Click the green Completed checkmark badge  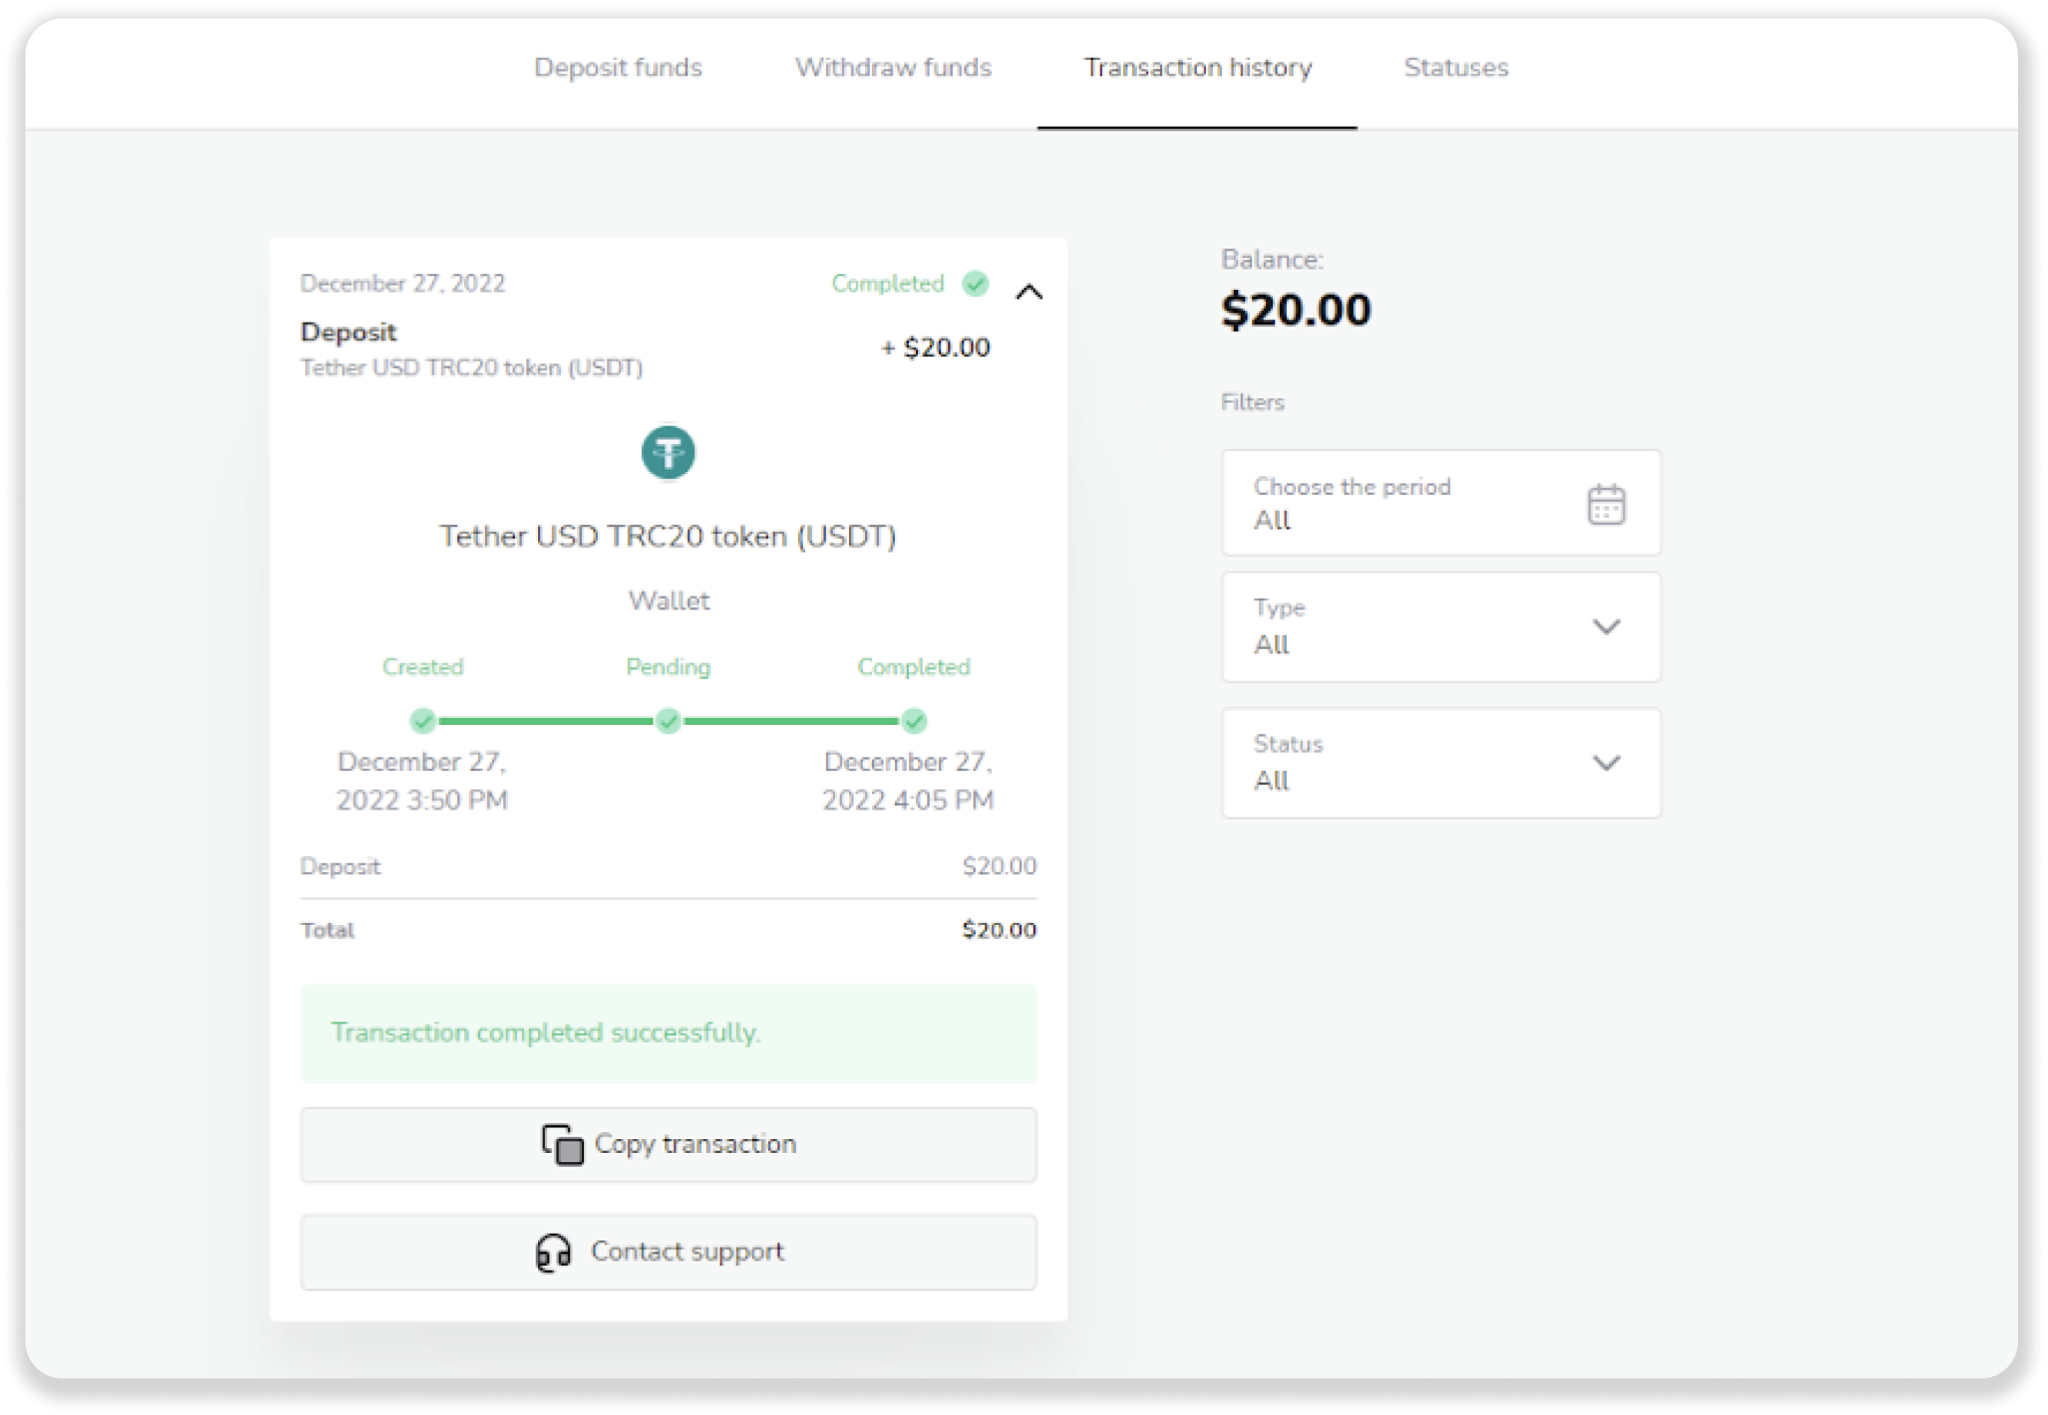(x=975, y=284)
